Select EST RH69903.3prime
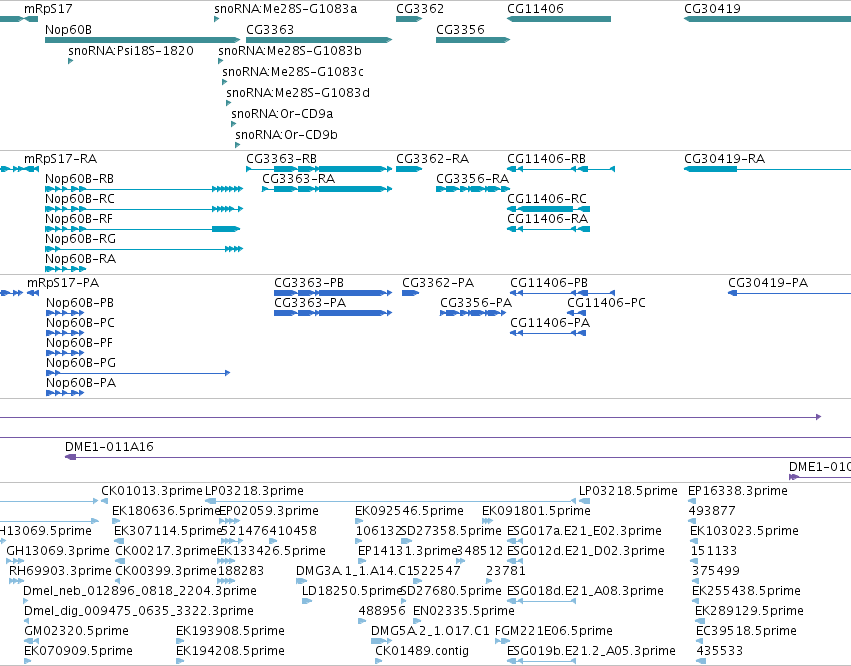 pyautogui.click(x=60, y=571)
